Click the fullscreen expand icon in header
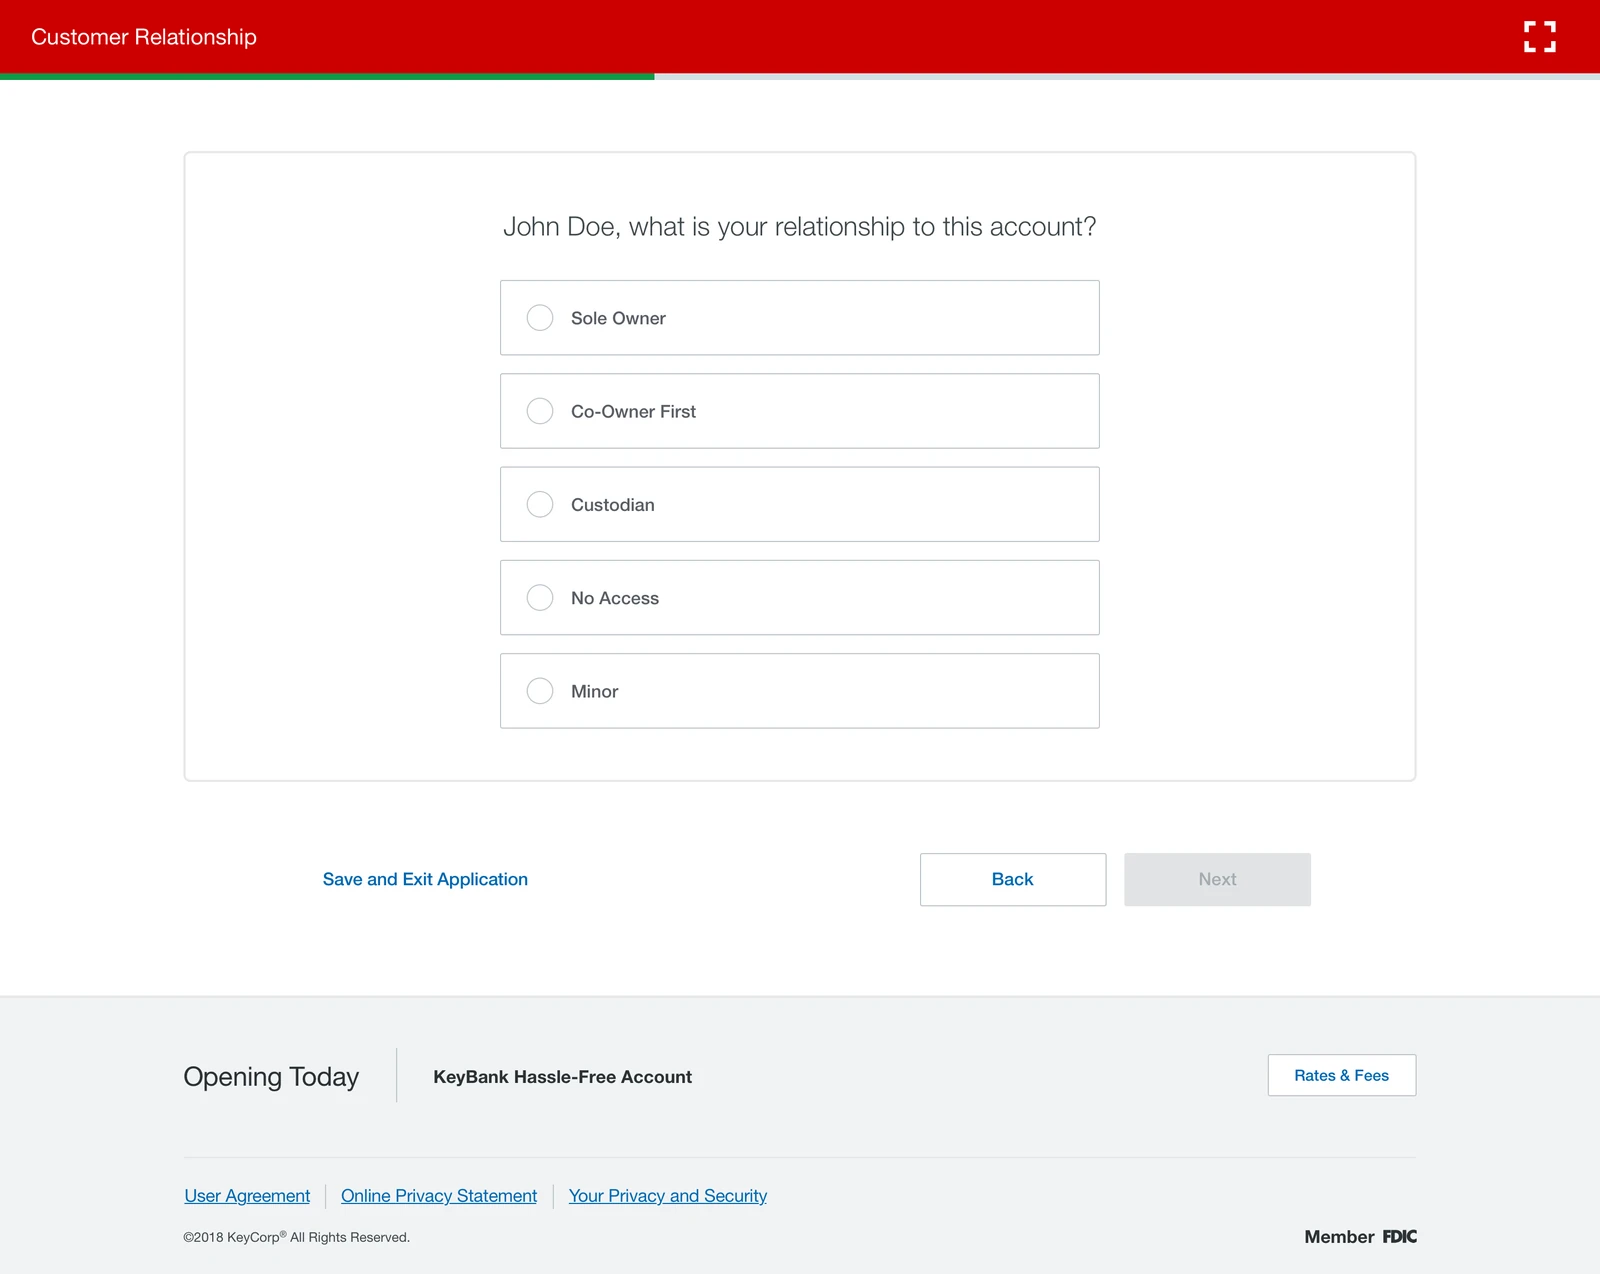 pos(1539,37)
